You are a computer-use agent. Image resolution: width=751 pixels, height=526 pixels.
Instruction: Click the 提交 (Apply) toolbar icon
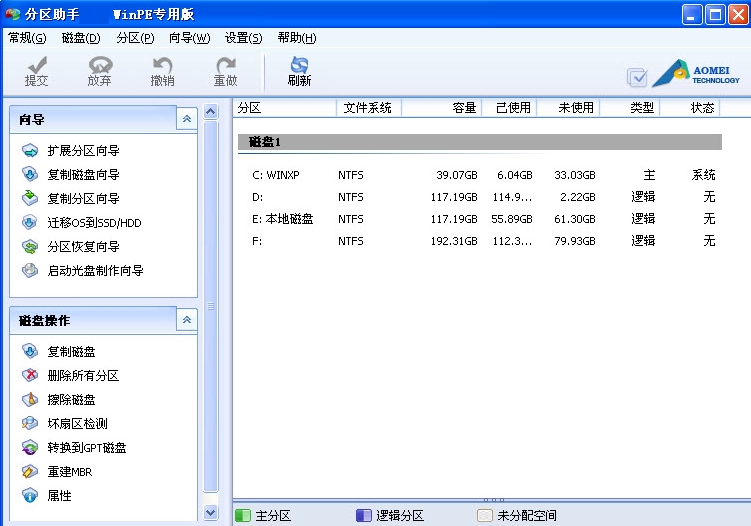point(36,71)
